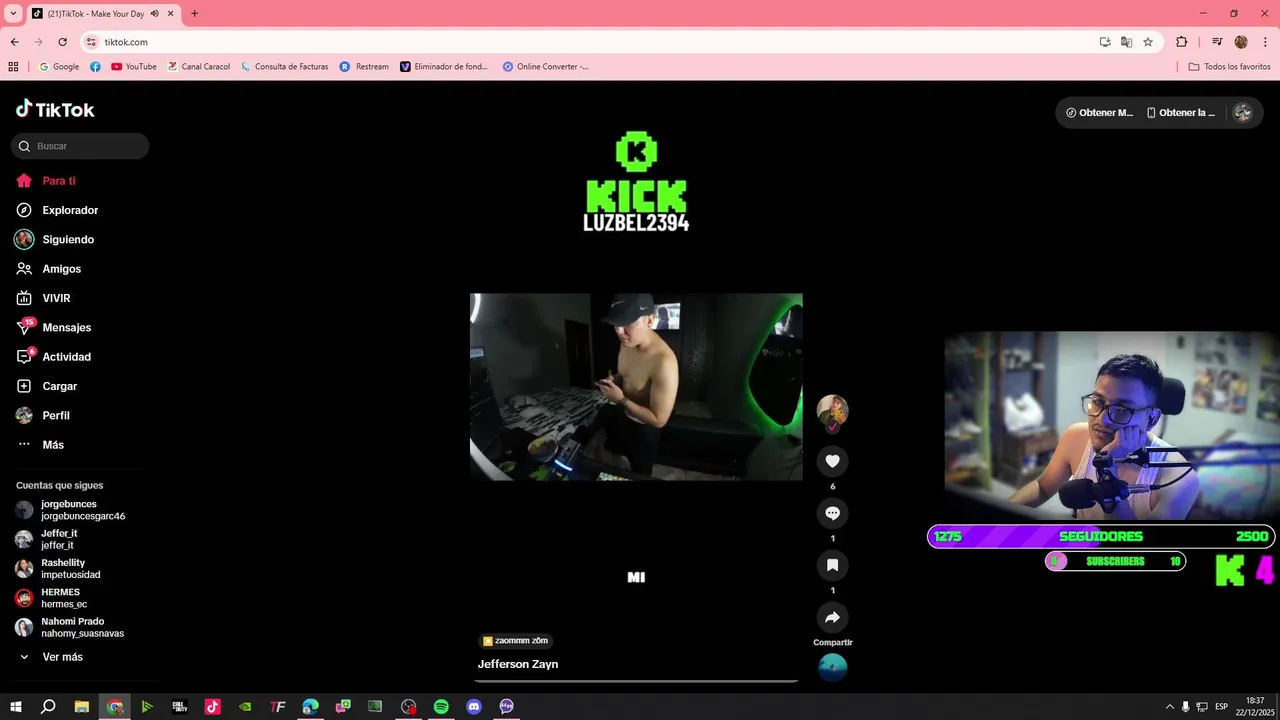Open 'Online Converter' bookmark
1280x720 pixels.
point(546,67)
